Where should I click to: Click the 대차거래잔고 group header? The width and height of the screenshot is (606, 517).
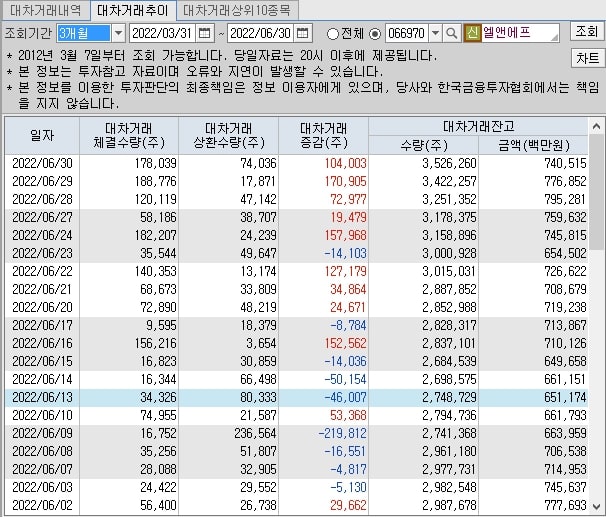(x=478, y=126)
